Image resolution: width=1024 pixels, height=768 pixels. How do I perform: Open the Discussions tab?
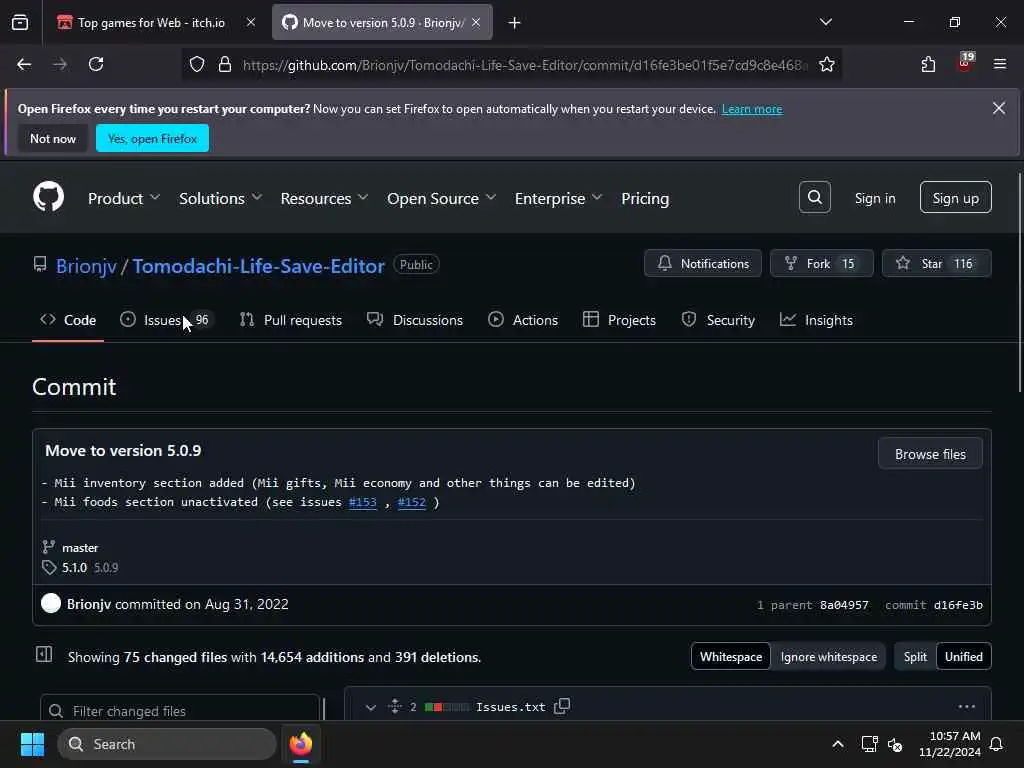[415, 320]
